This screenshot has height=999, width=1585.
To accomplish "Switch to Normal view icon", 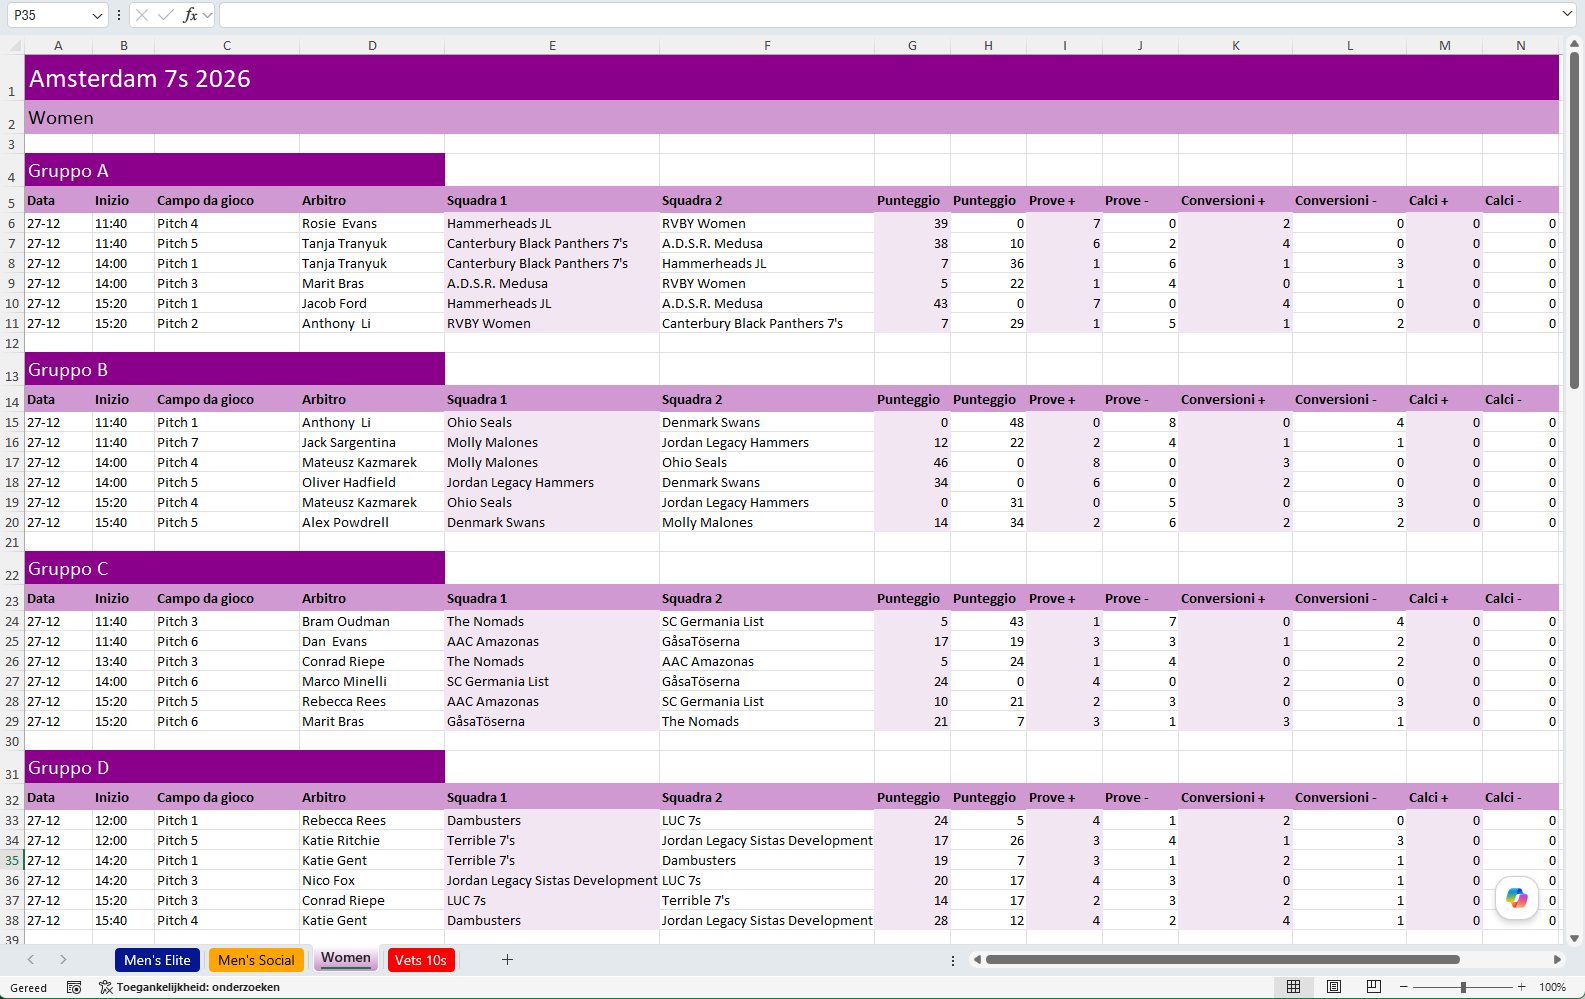I will point(1293,987).
